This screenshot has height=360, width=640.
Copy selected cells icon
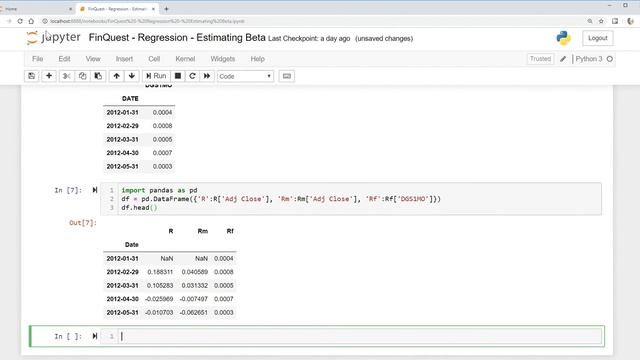point(82,76)
